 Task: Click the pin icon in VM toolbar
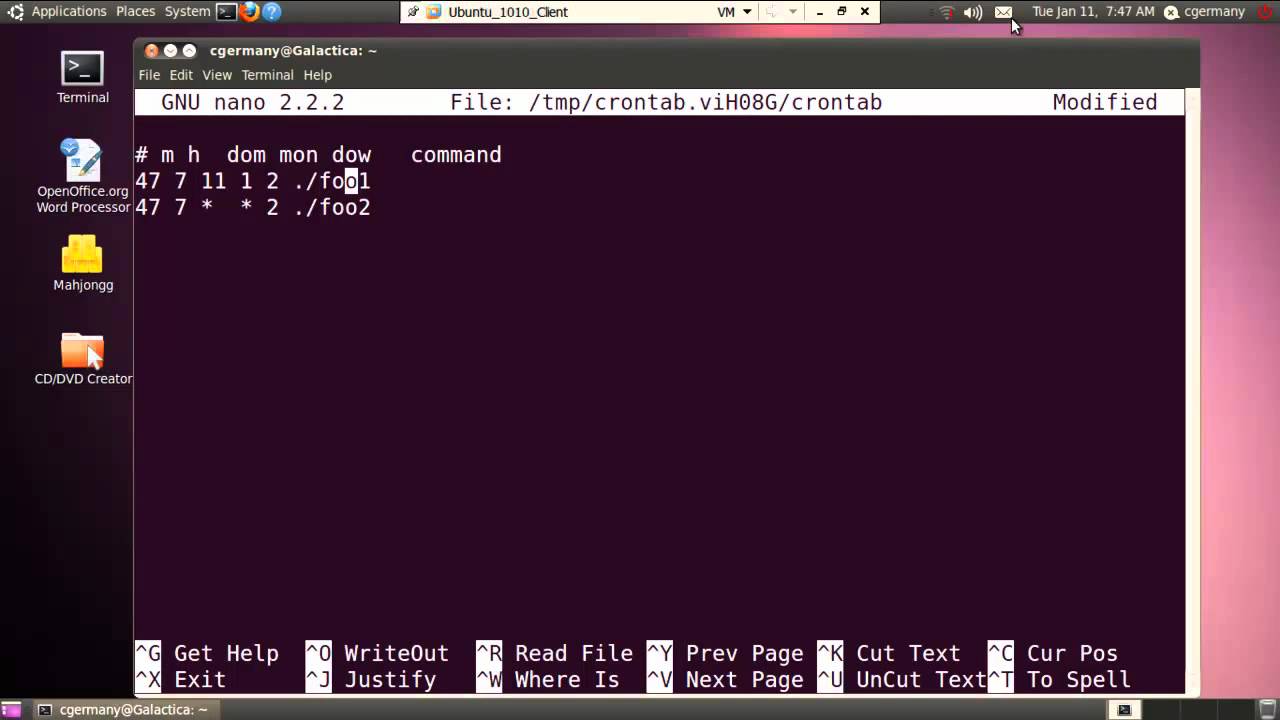(x=413, y=12)
